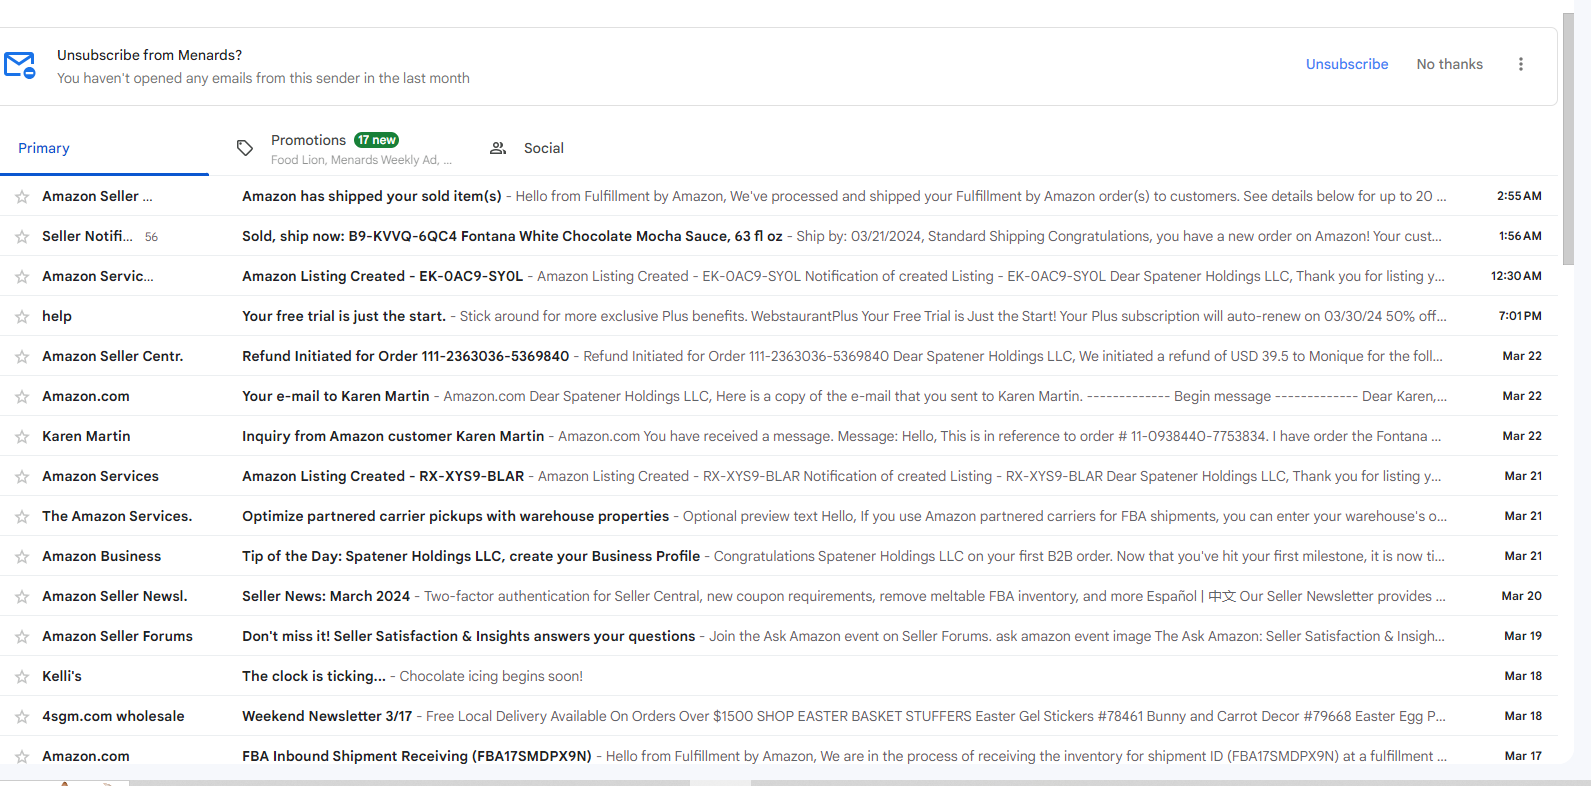Open 'Your e-mail to Karen Martin' subject
Viewport: 1591px width, 786px height.
click(336, 396)
